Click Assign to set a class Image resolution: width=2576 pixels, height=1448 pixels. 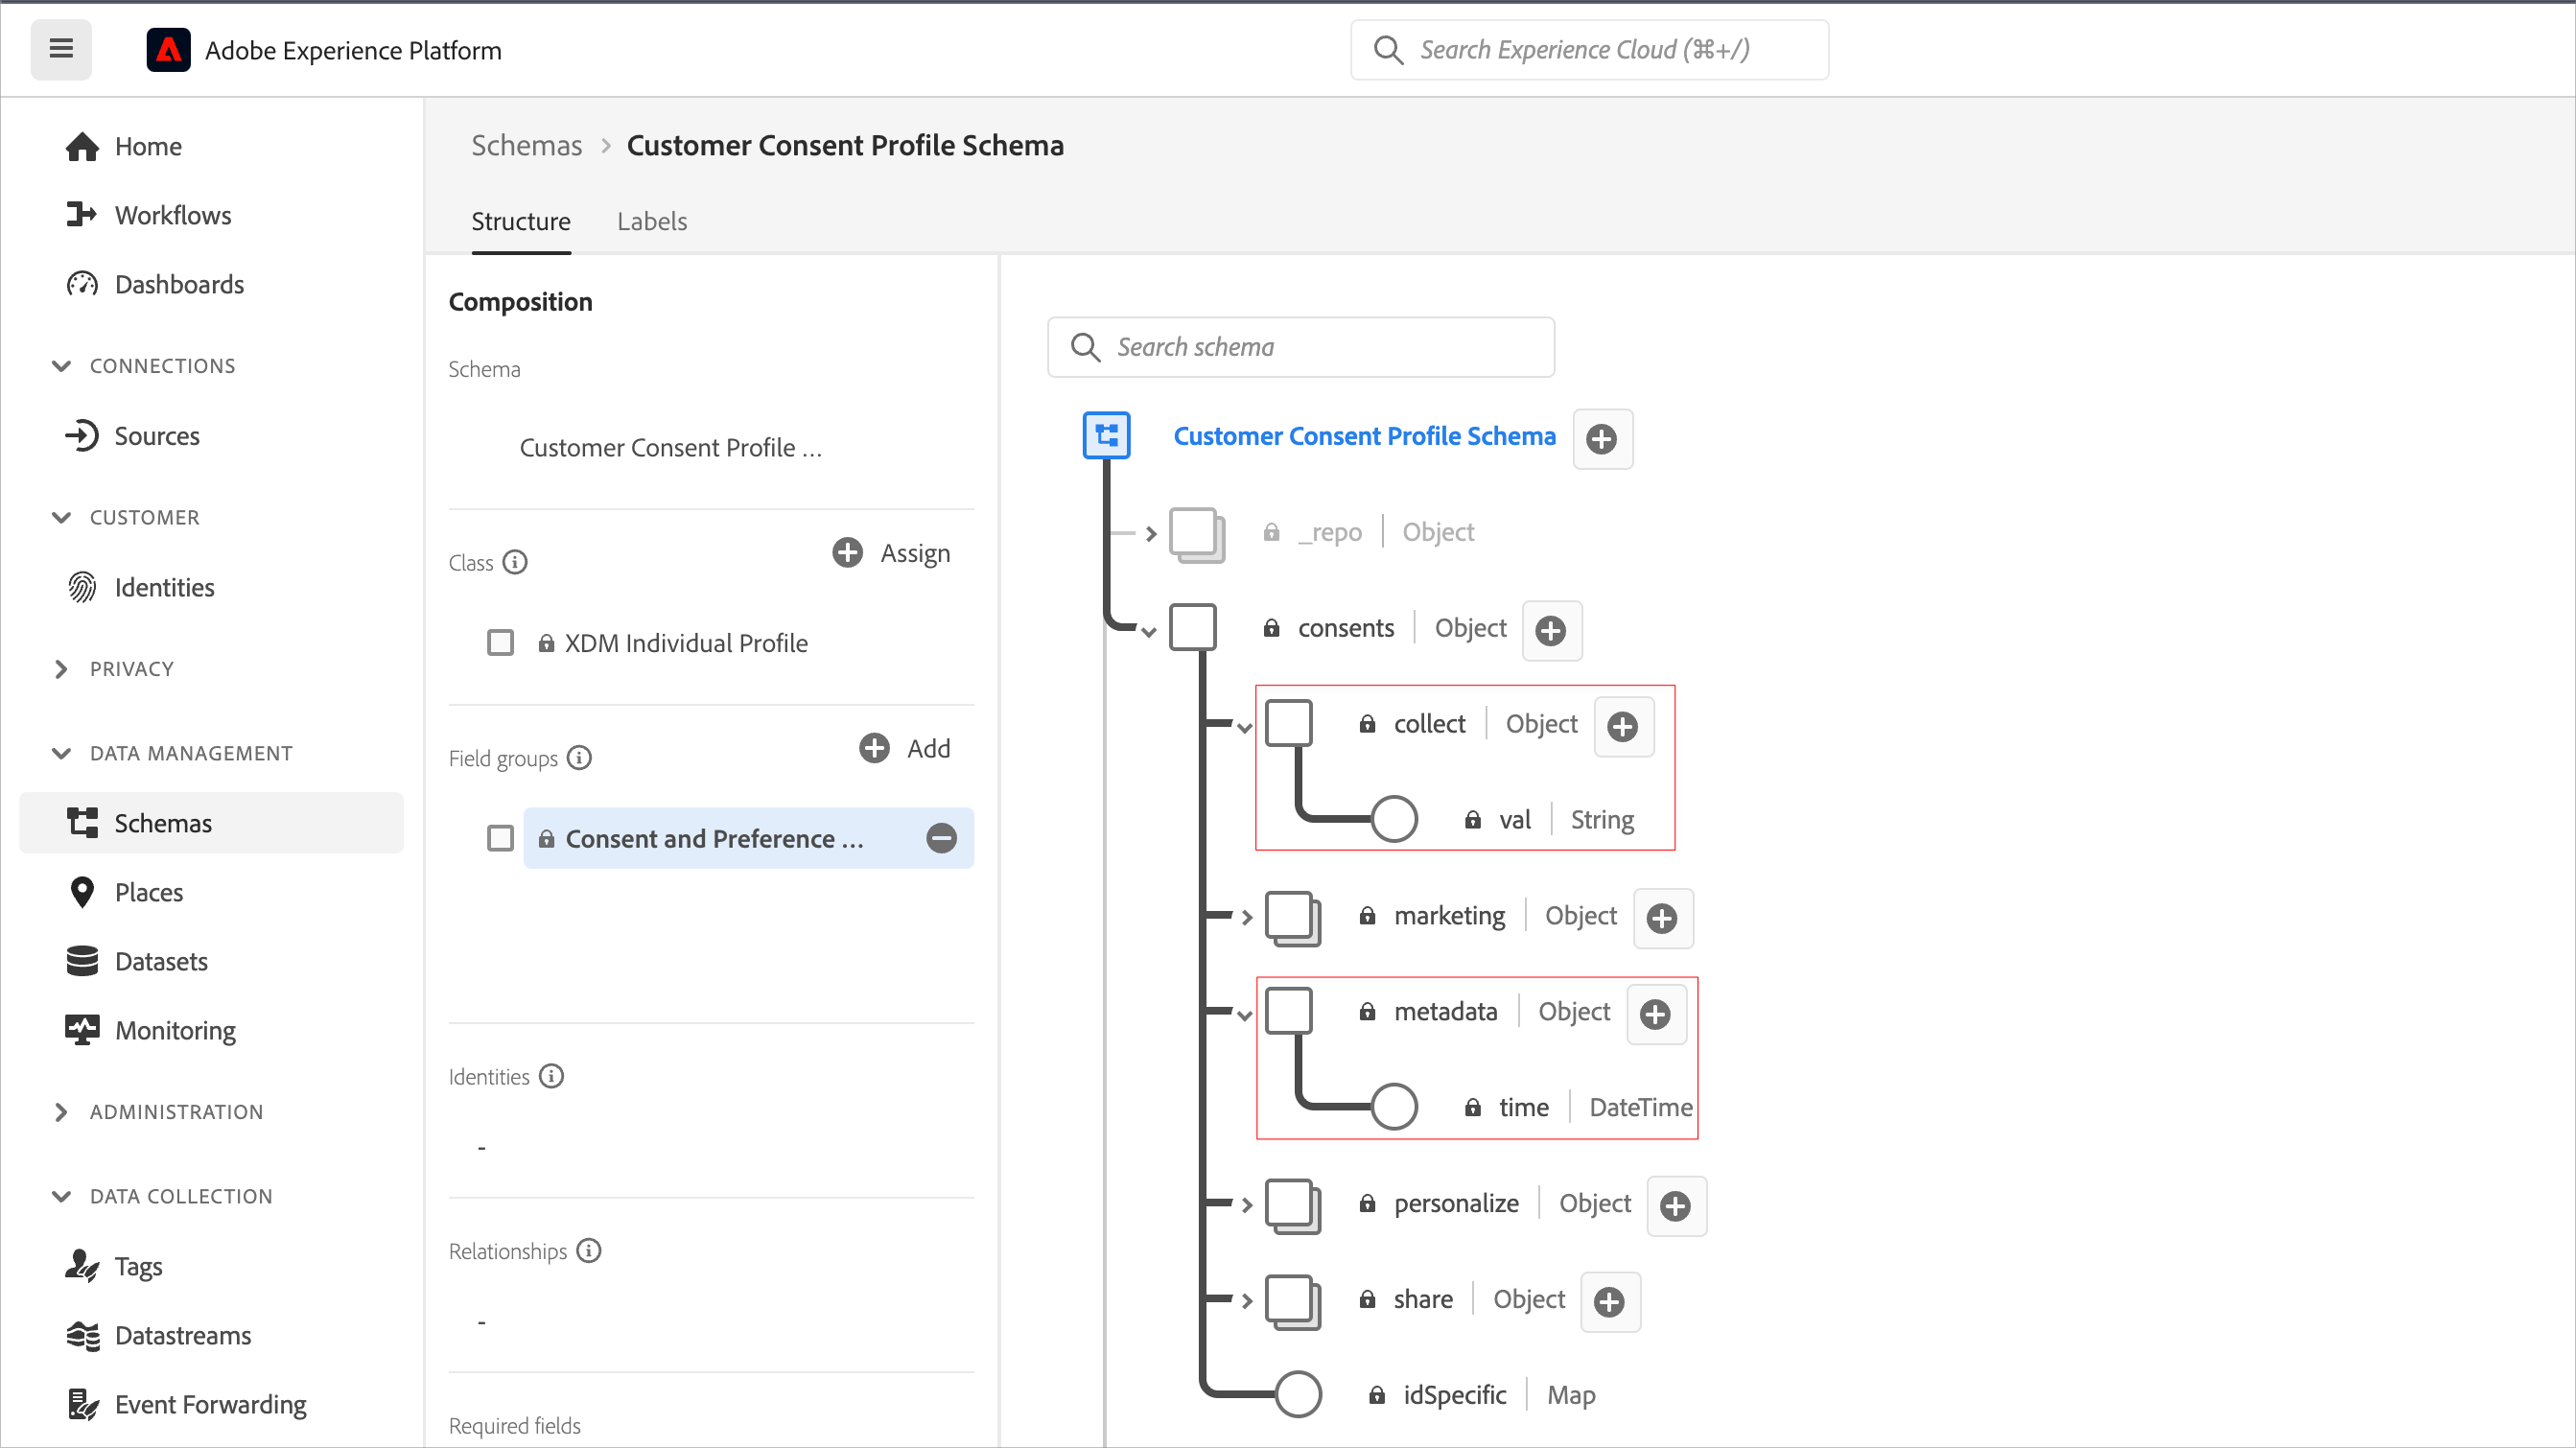coord(891,553)
